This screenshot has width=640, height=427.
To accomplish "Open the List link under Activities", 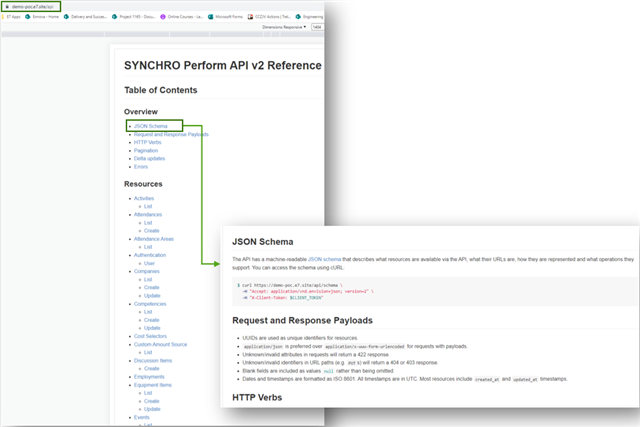I will tap(148, 207).
